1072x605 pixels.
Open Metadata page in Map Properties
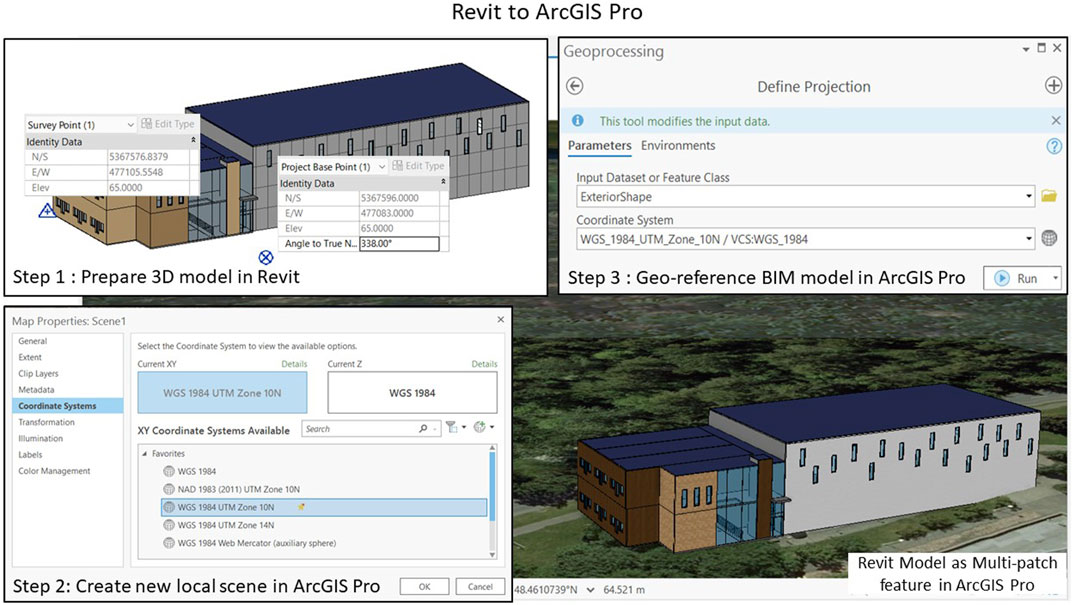coord(36,390)
